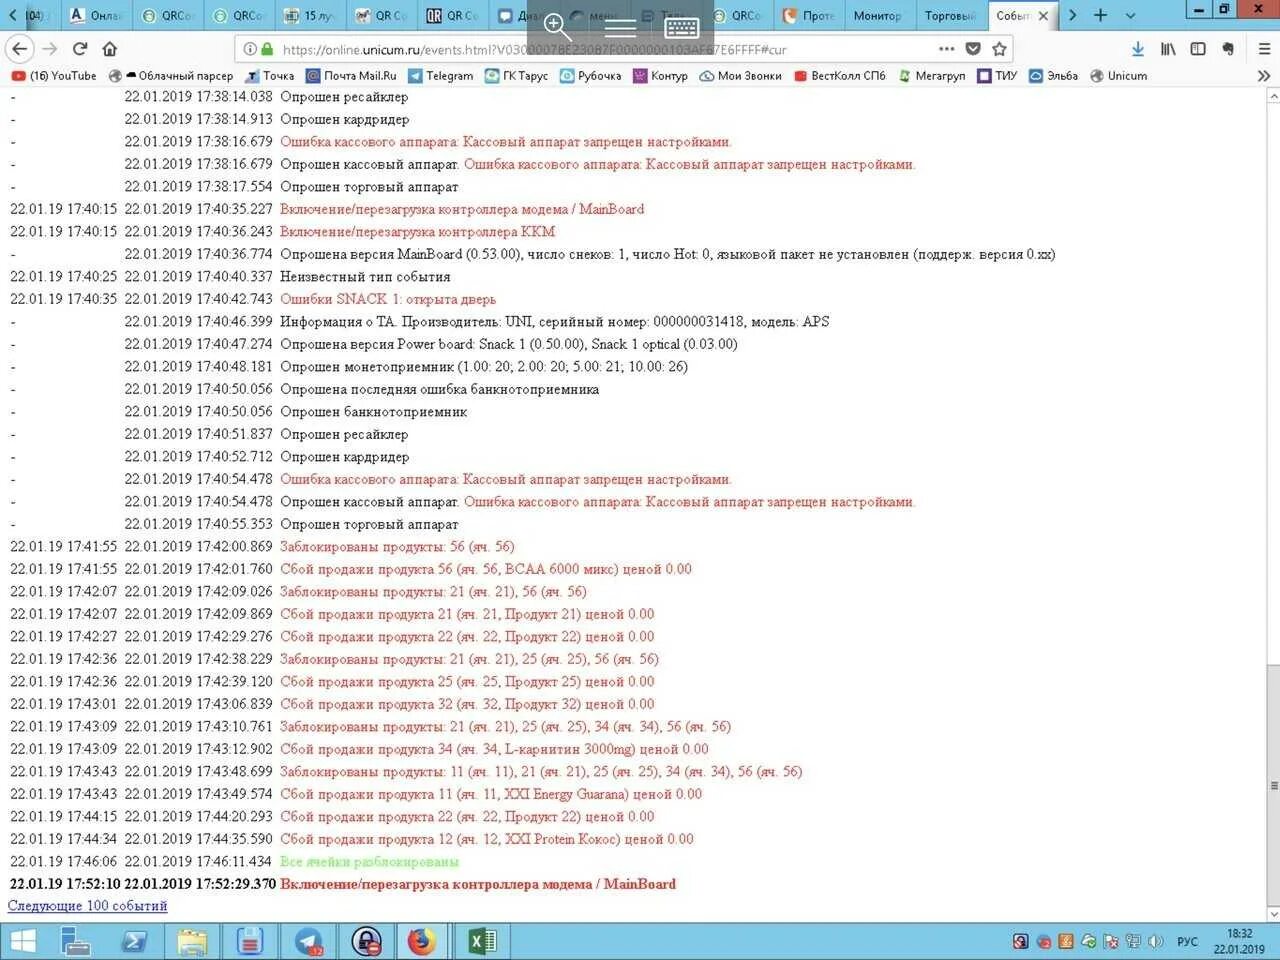Screen dimensions: 1280x960
Task: Open a new tab with the plus icon
Action: tap(1100, 15)
